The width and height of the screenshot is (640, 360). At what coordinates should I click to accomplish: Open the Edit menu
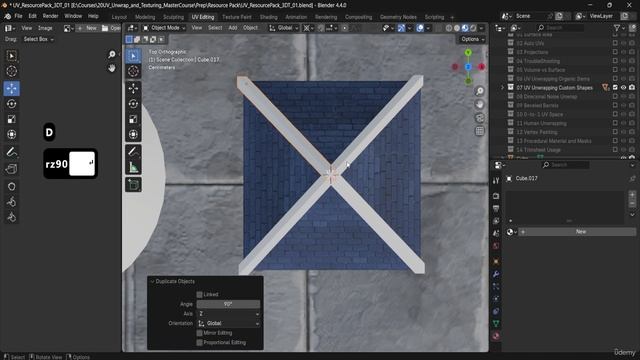tap(33, 16)
